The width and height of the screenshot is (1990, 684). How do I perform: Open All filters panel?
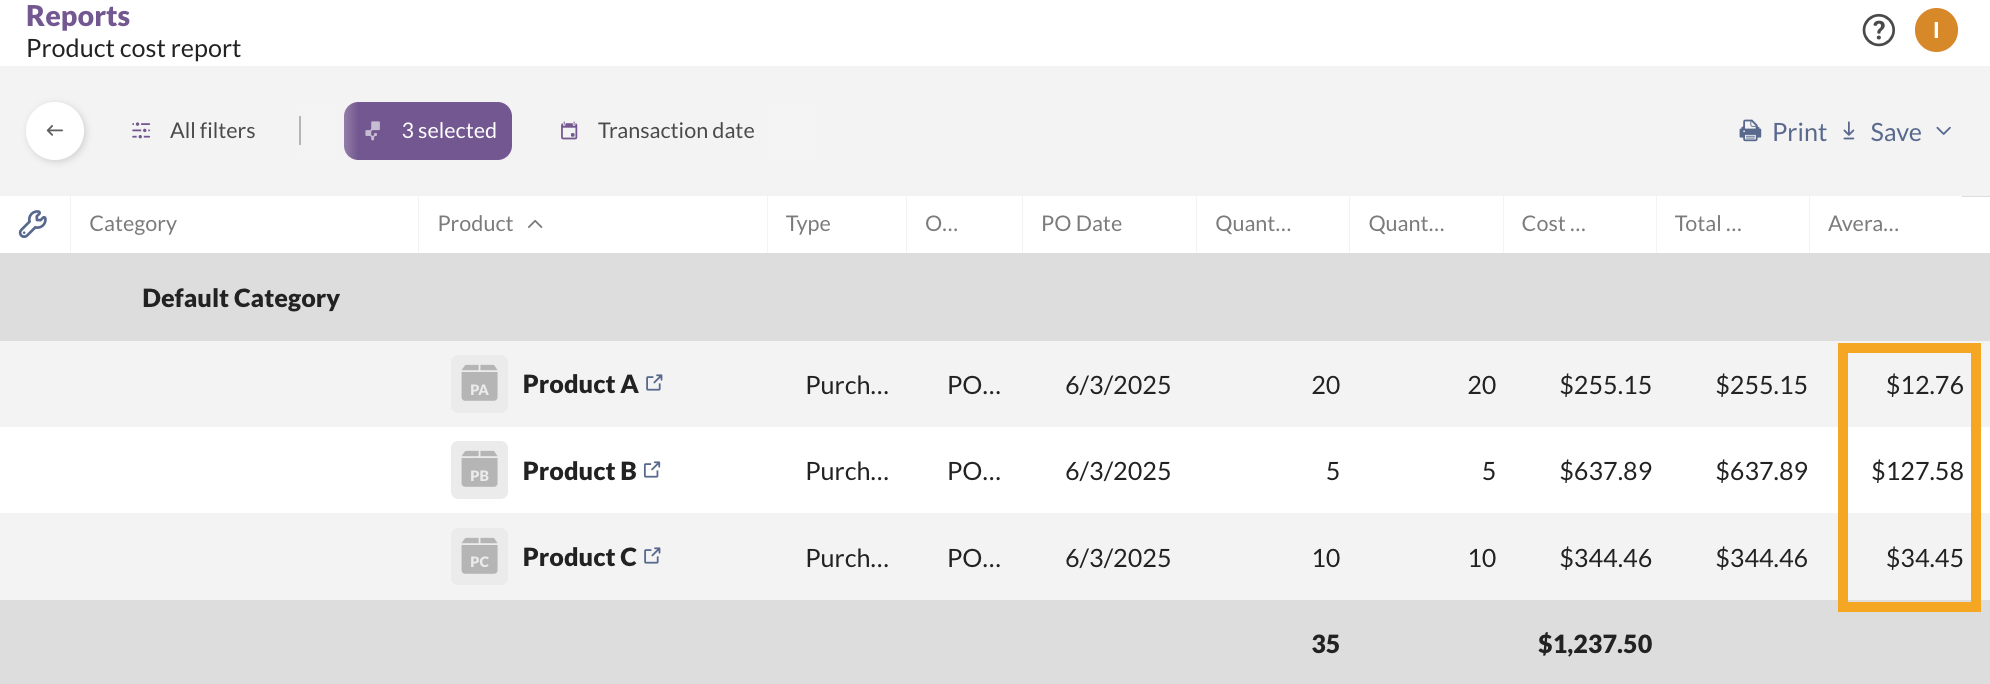click(x=193, y=131)
